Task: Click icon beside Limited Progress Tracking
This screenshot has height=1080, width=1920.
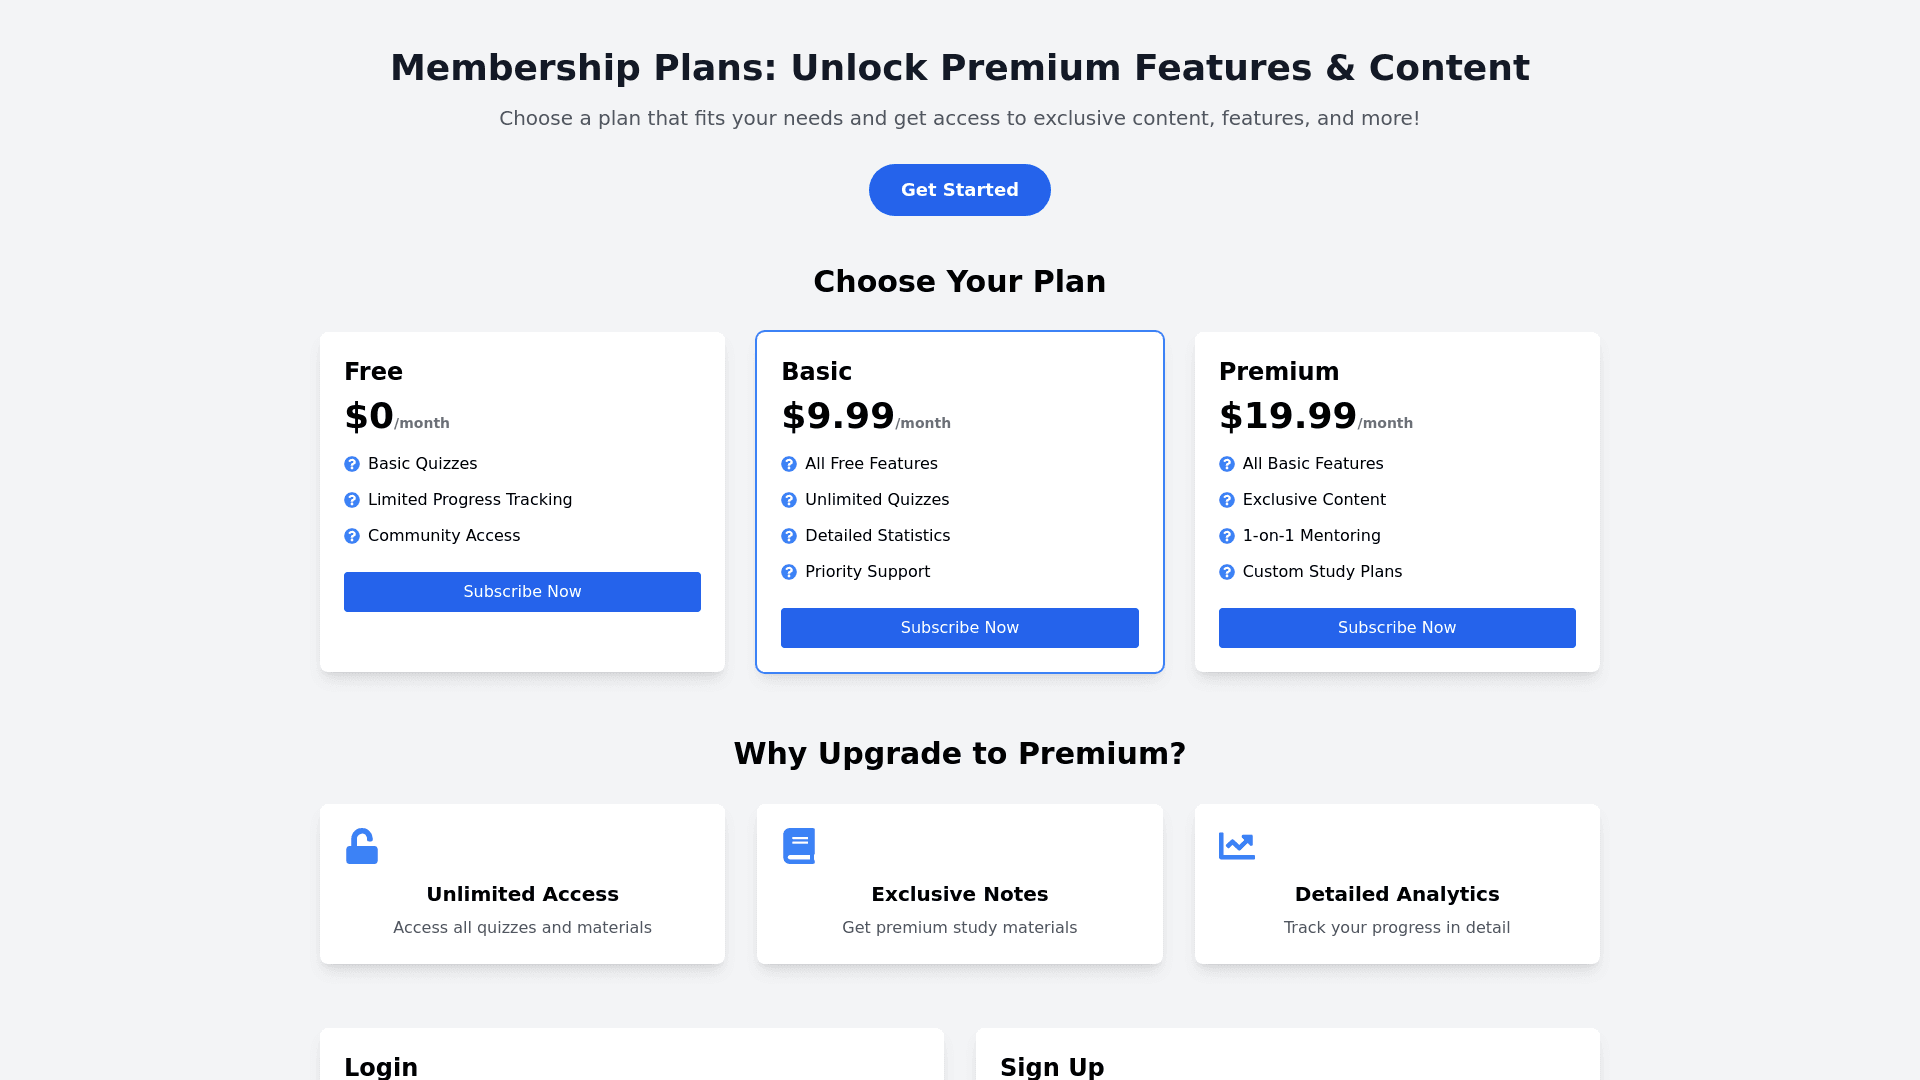Action: (x=352, y=500)
